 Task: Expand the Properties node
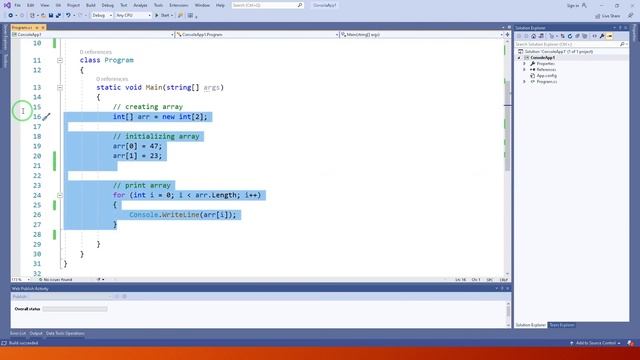click(524, 64)
